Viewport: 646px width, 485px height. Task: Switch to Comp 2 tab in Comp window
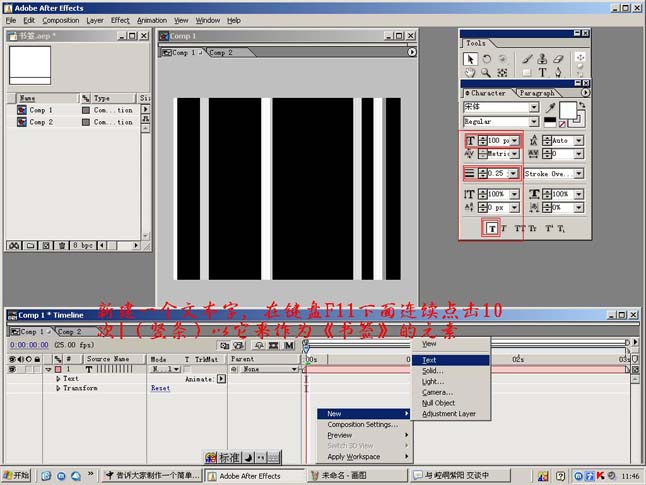(x=221, y=53)
